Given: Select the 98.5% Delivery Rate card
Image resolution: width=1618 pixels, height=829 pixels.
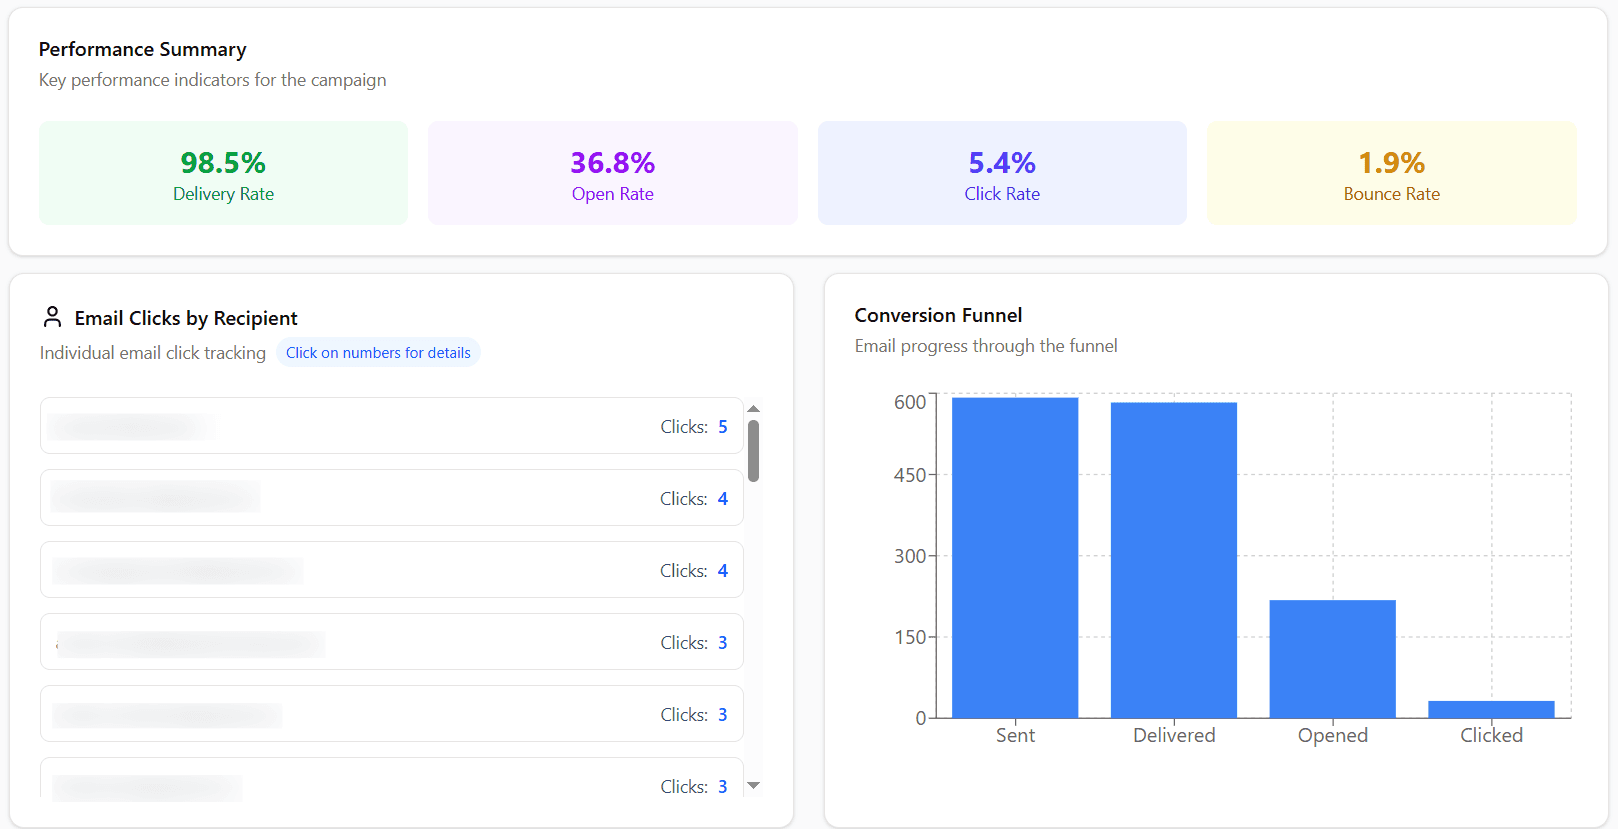Looking at the screenshot, I should (x=223, y=173).
